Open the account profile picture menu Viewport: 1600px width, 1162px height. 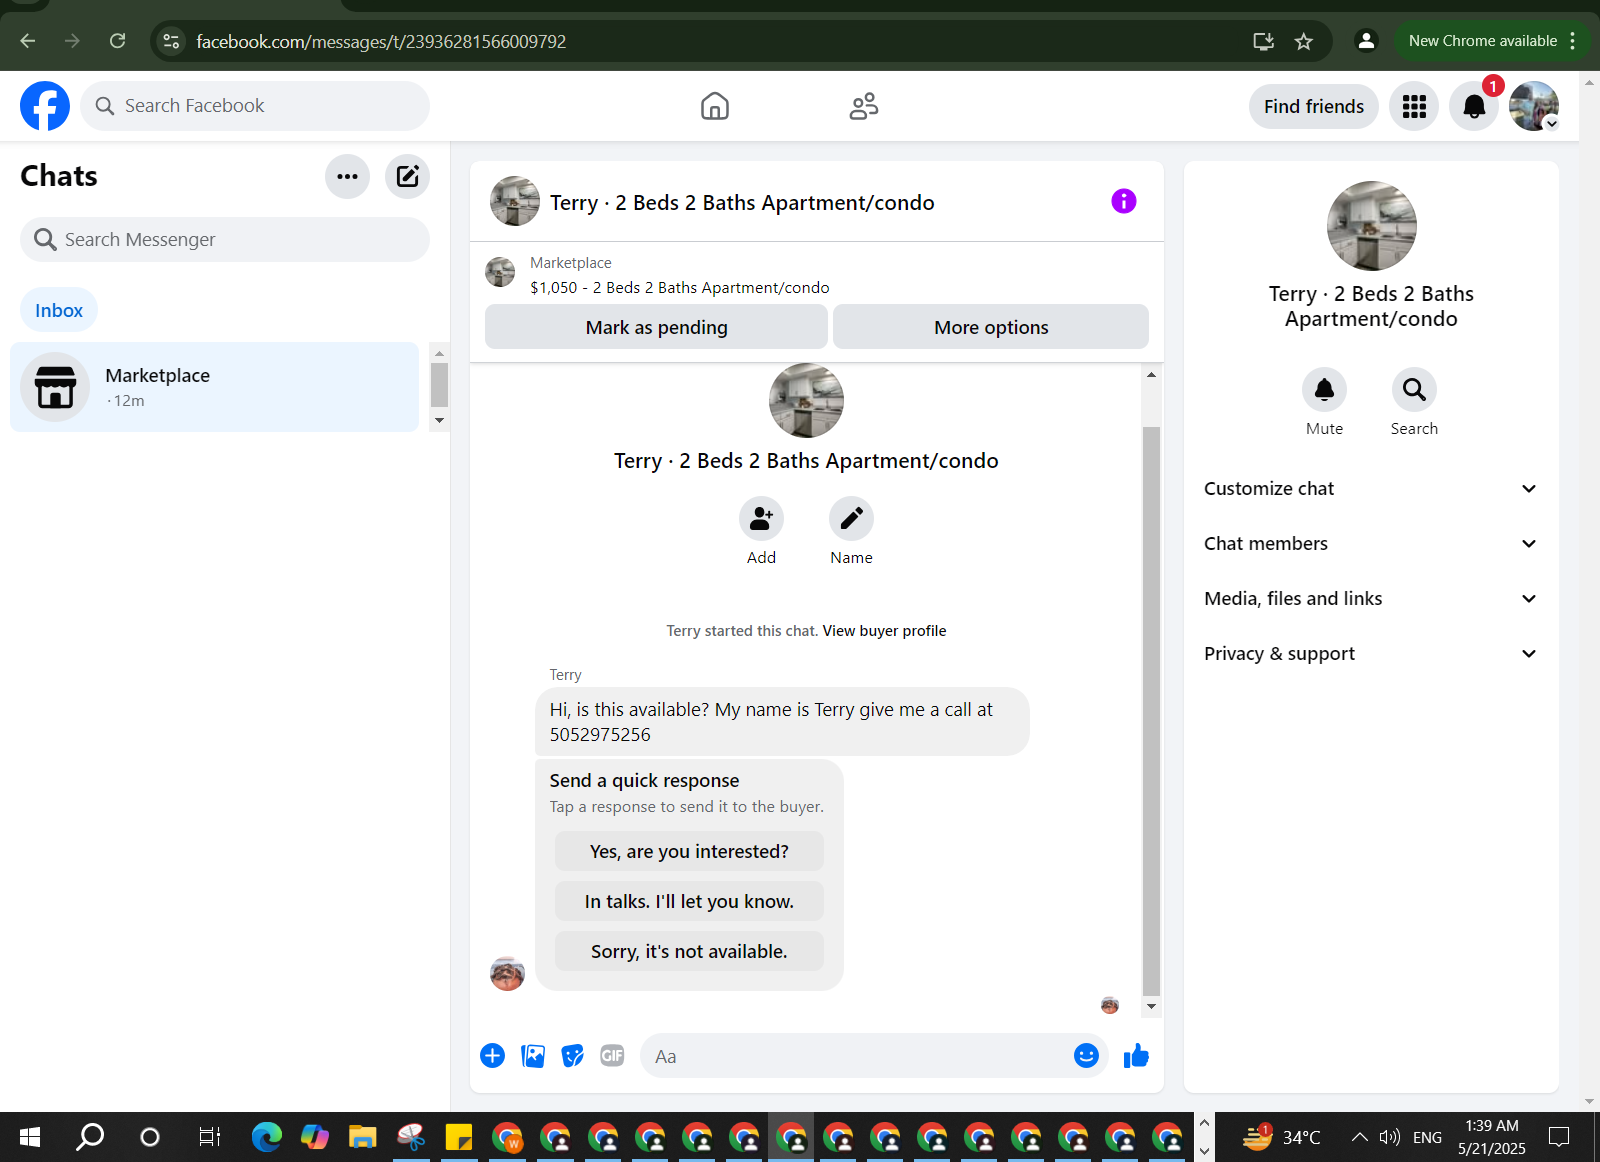pyautogui.click(x=1534, y=106)
